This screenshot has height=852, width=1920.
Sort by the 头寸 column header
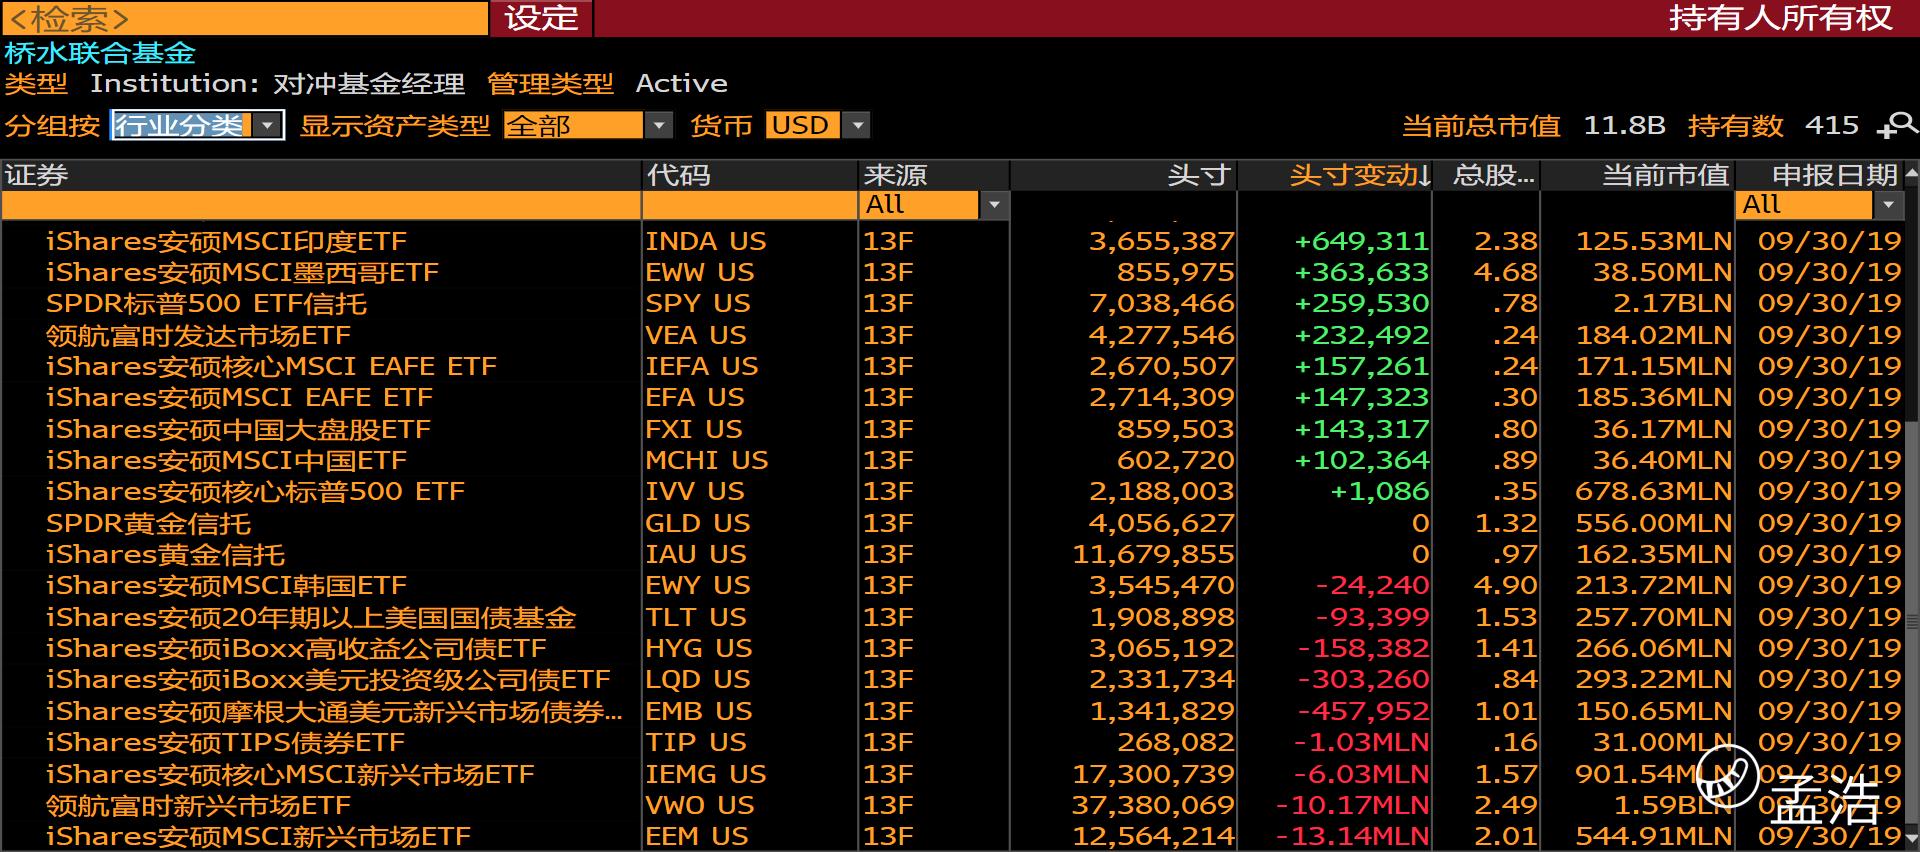pyautogui.click(x=1124, y=175)
